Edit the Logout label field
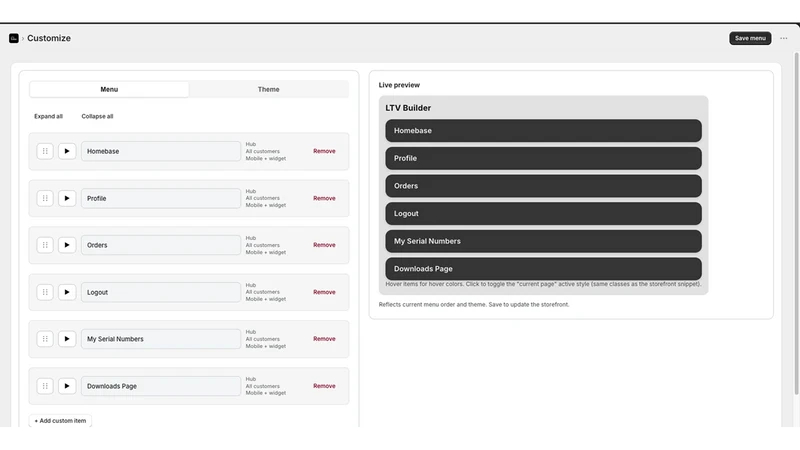 tap(161, 292)
